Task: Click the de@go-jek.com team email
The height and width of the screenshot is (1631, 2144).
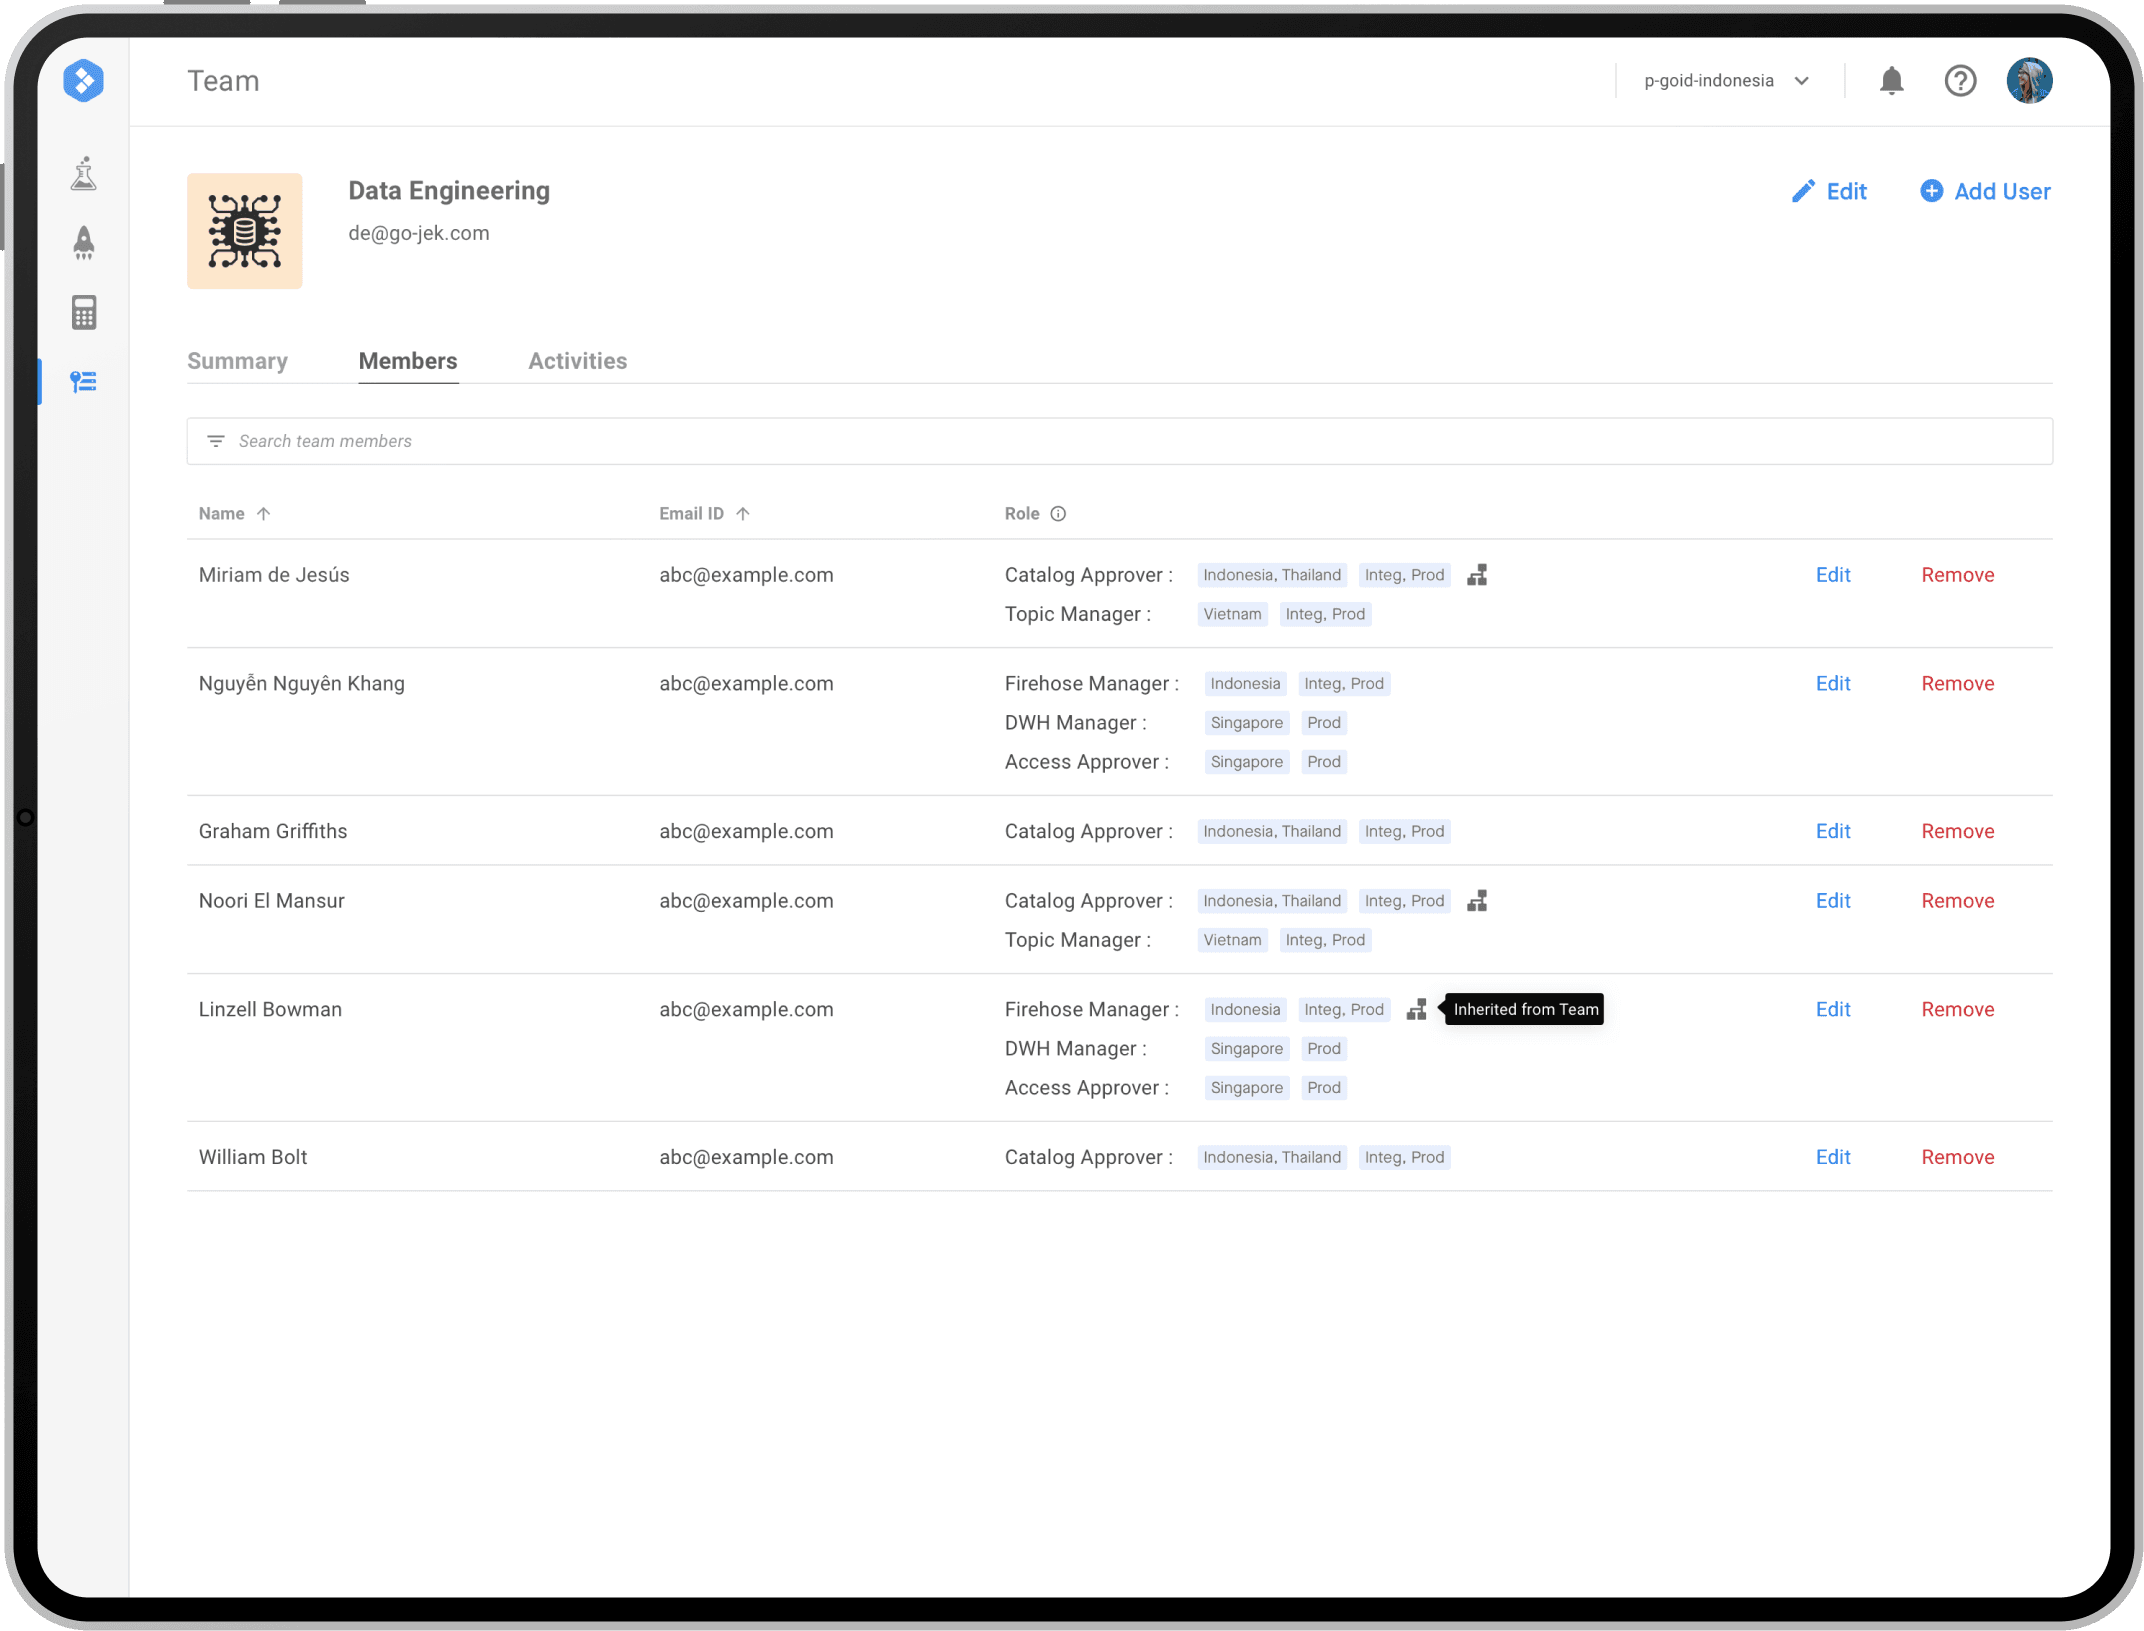Action: [419, 234]
